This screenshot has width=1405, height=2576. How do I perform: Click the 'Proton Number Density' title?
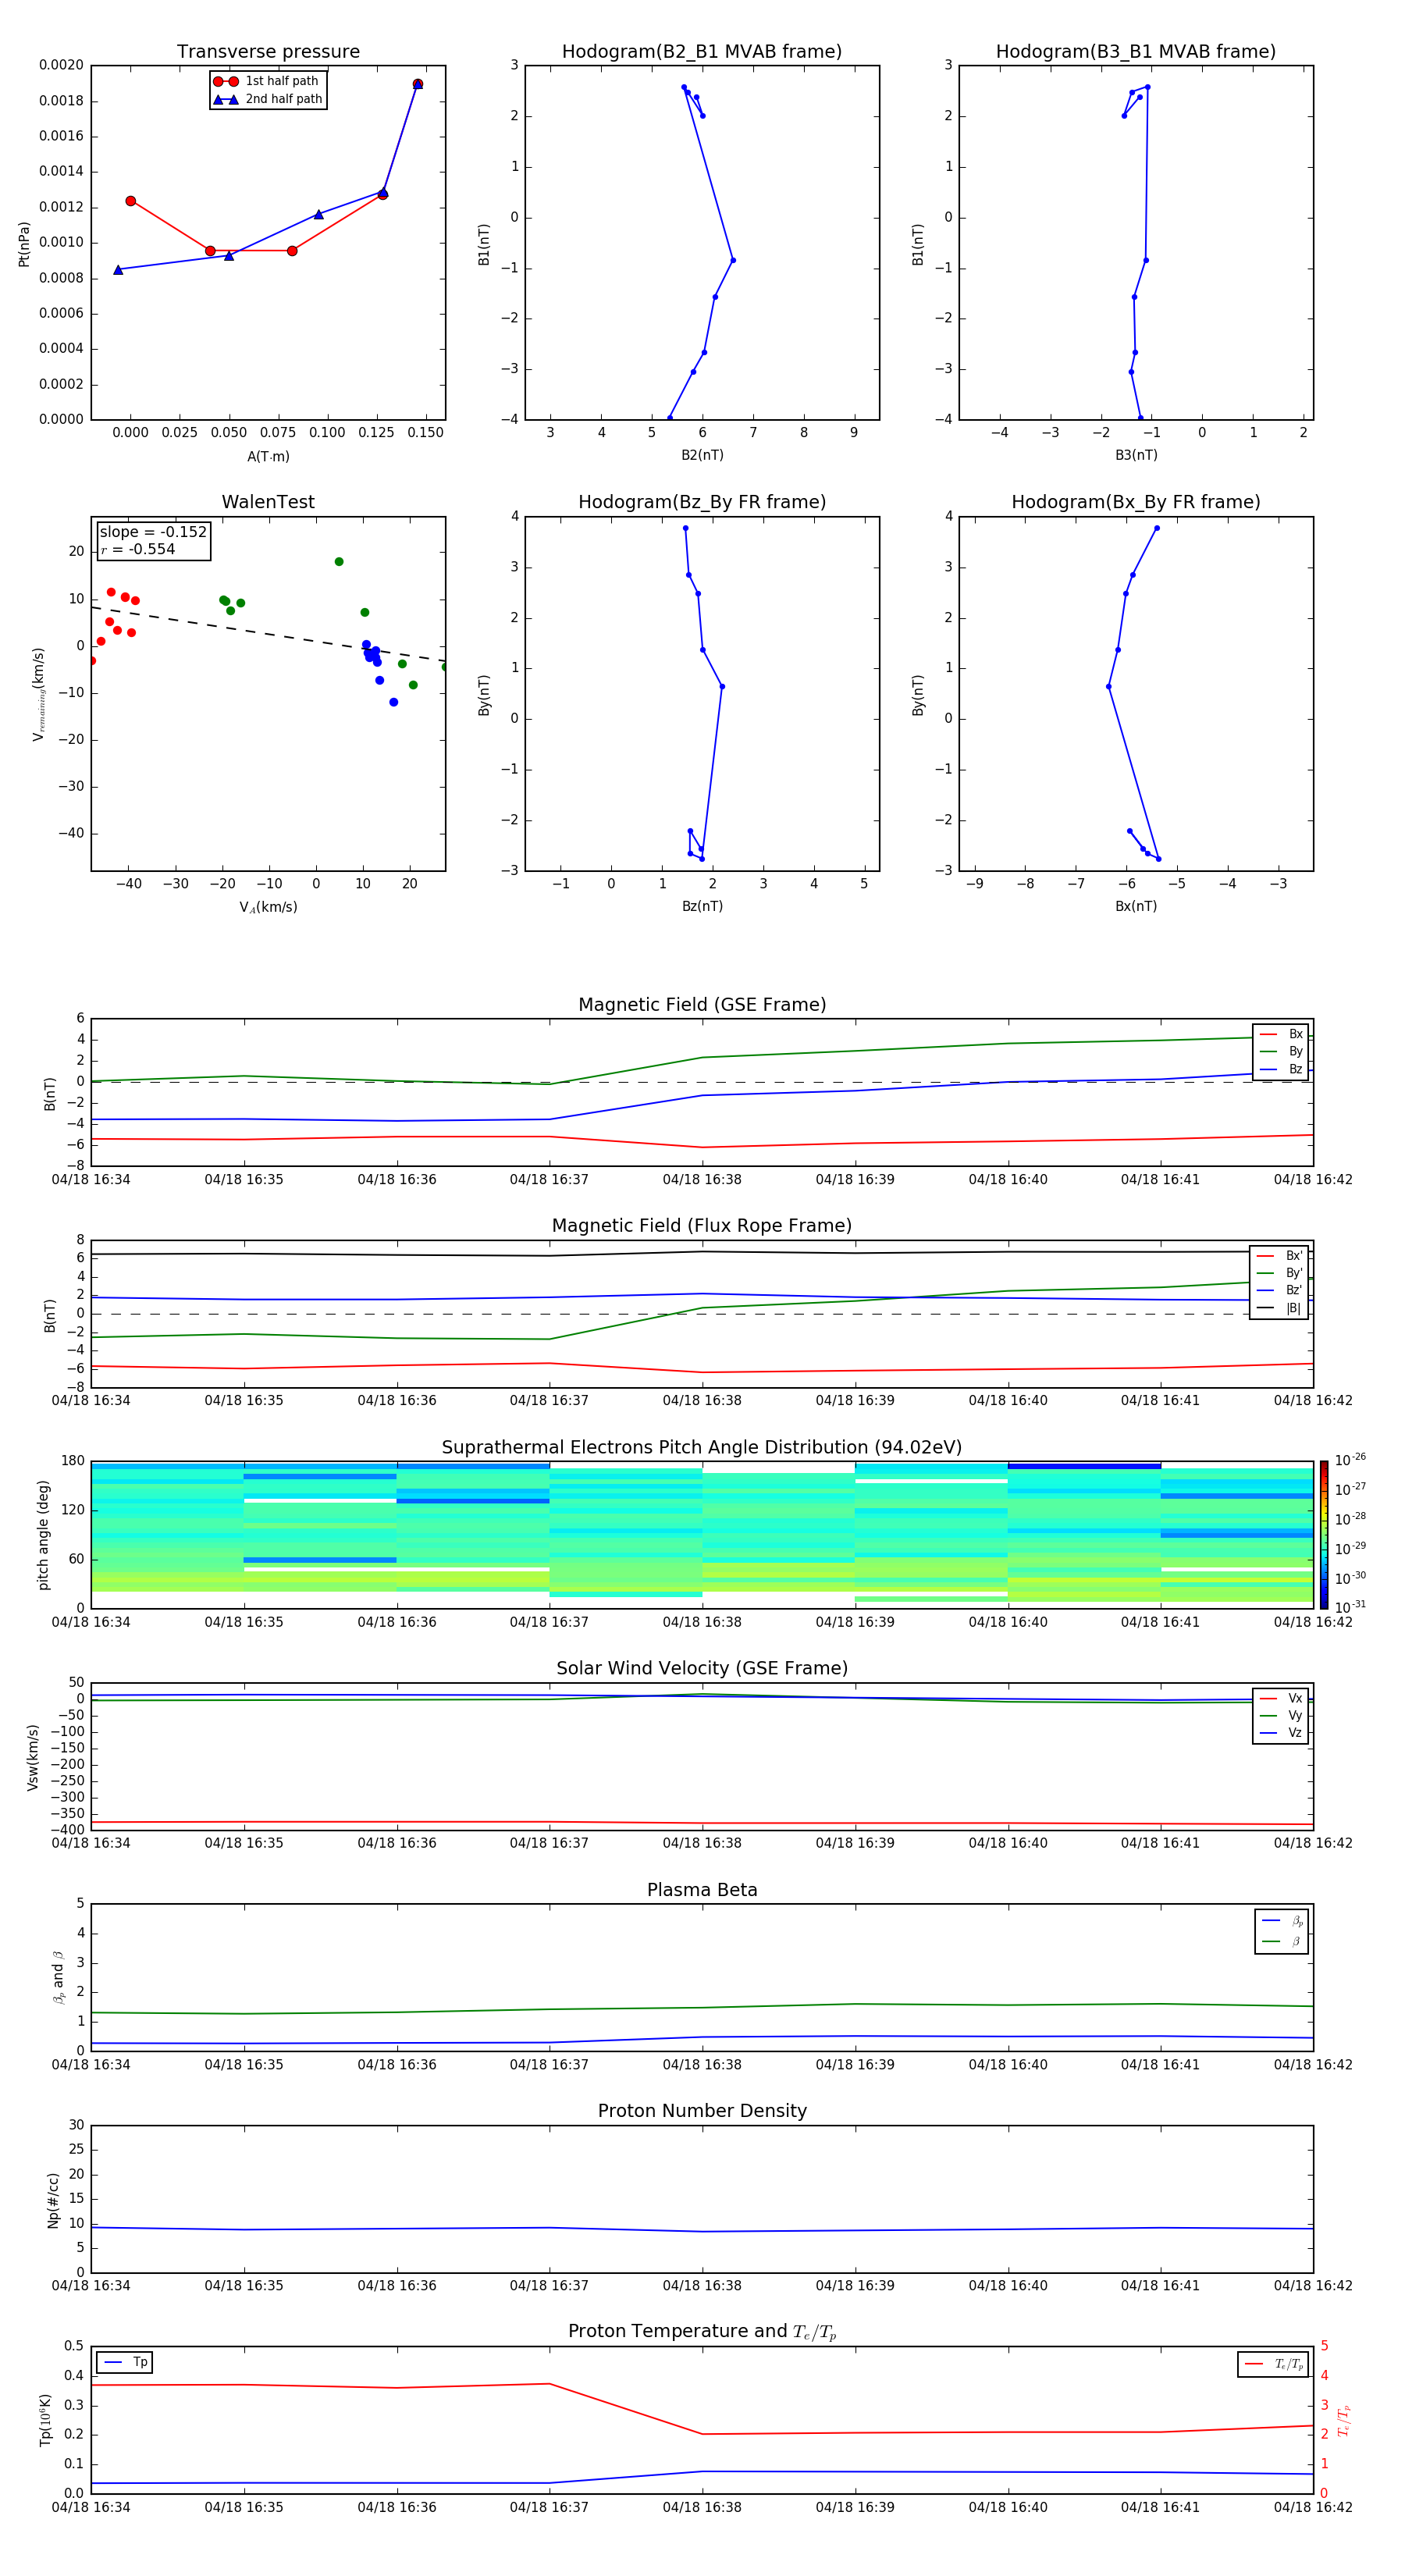point(702,2111)
